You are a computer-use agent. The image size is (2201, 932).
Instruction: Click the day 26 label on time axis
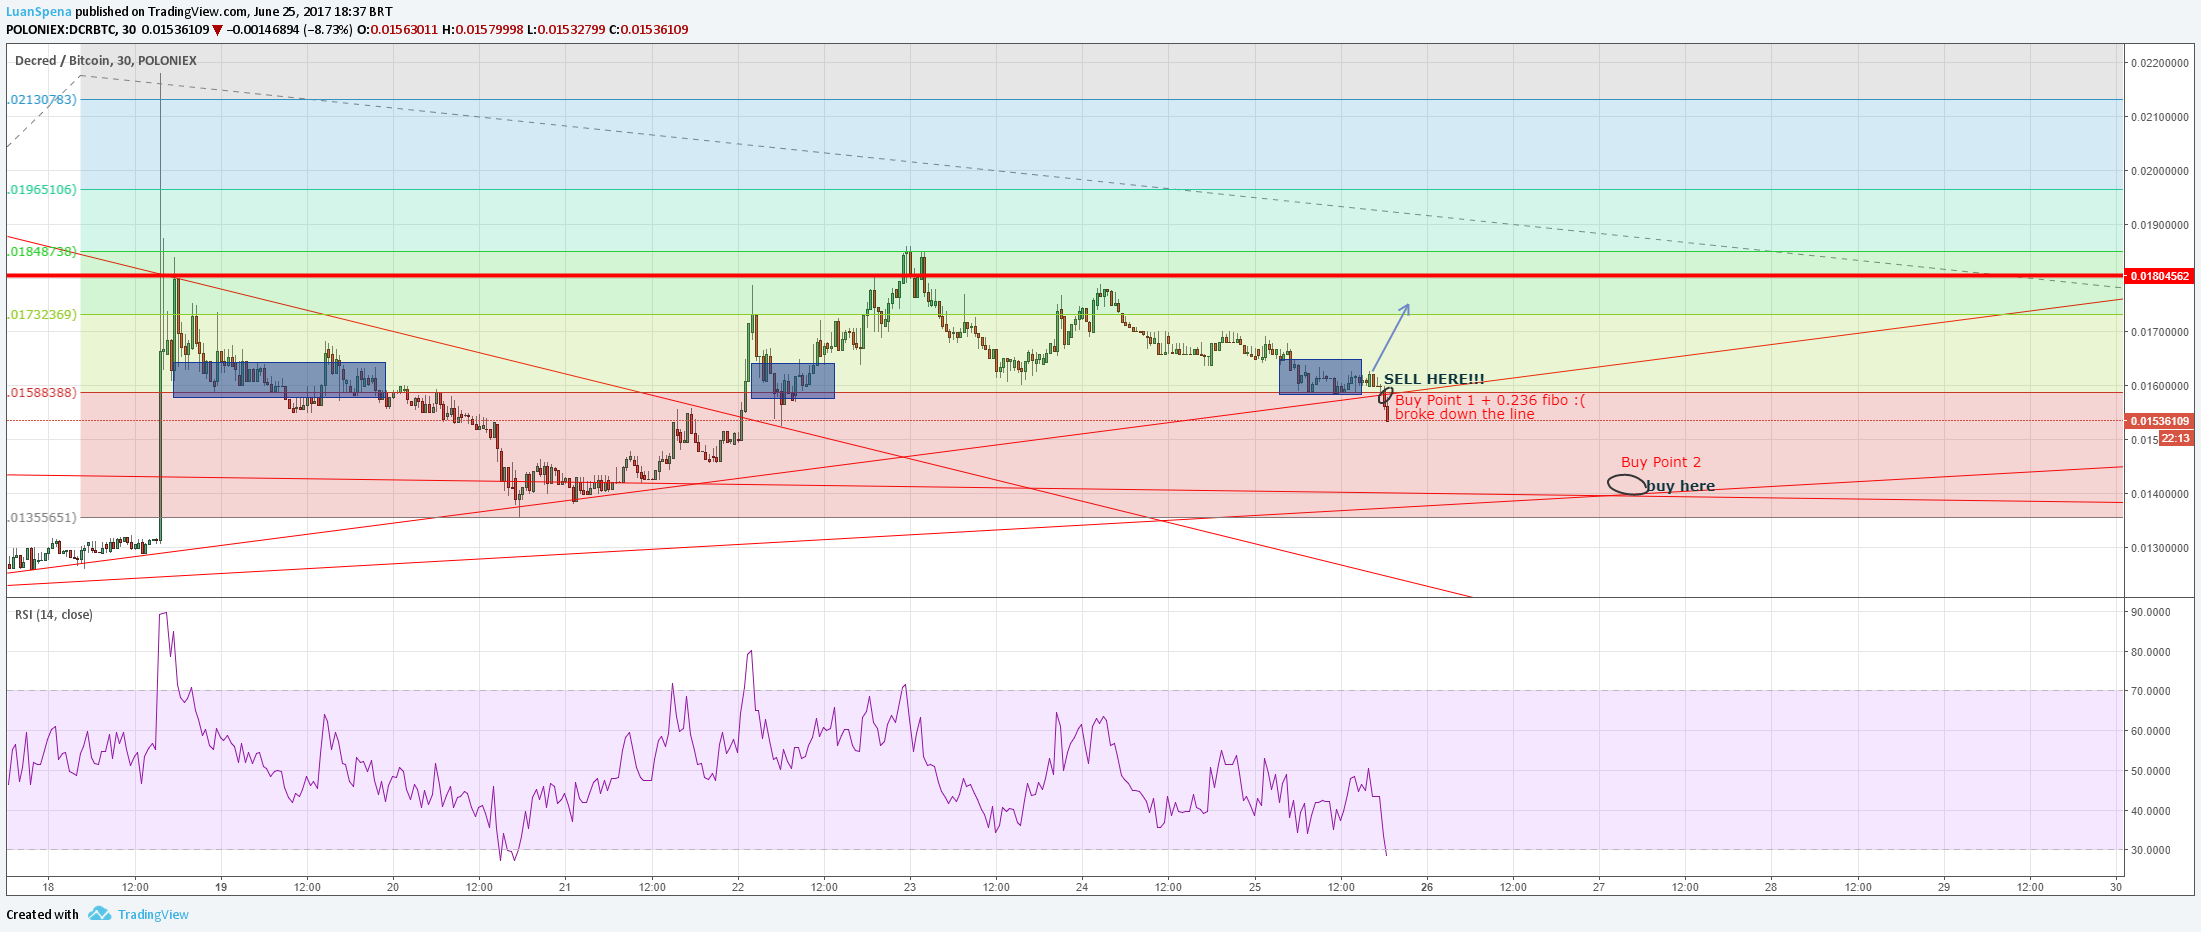[x=1427, y=886]
